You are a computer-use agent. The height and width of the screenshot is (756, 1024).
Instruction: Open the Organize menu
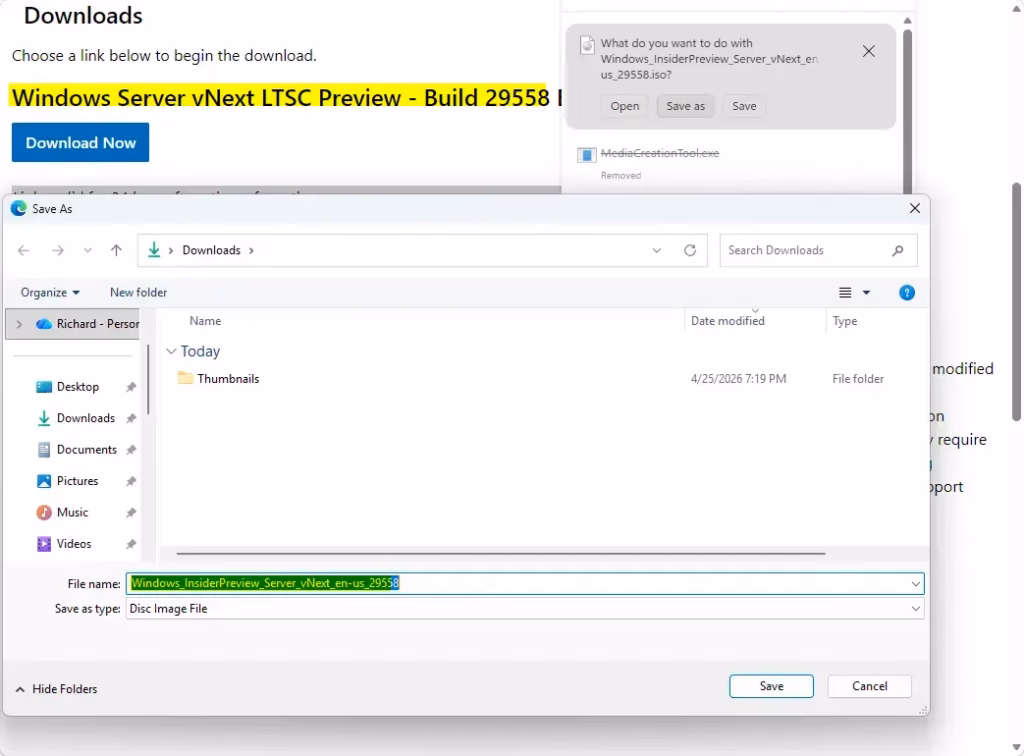click(50, 293)
